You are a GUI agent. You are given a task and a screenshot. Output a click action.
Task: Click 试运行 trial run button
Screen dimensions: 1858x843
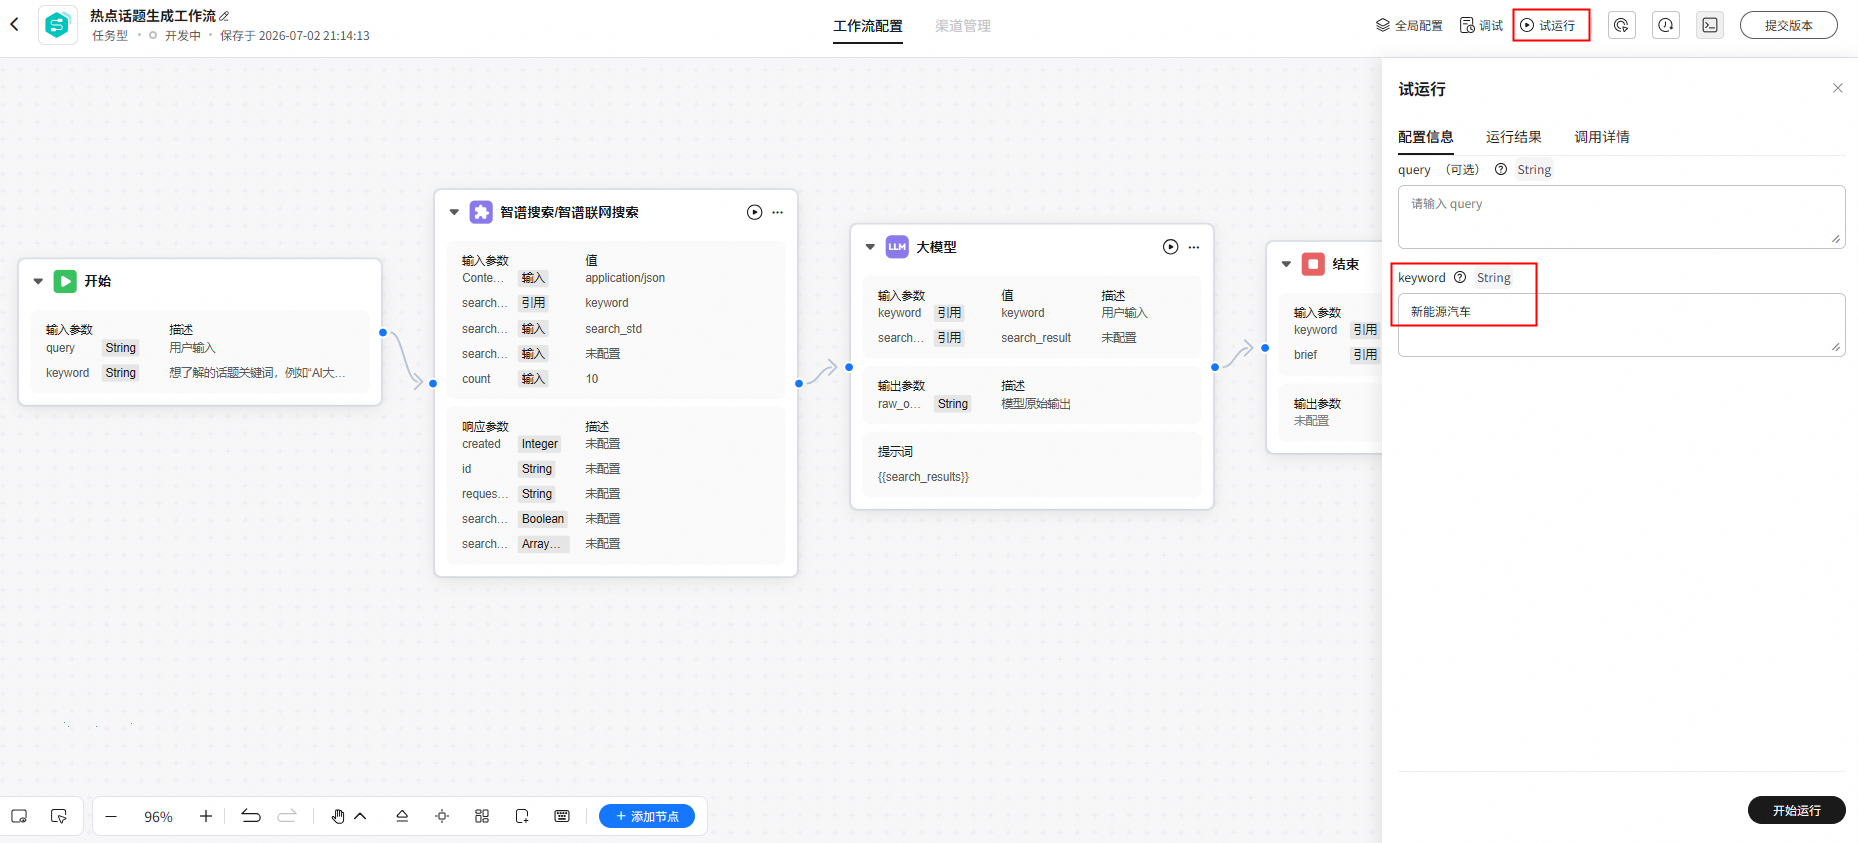click(1548, 25)
